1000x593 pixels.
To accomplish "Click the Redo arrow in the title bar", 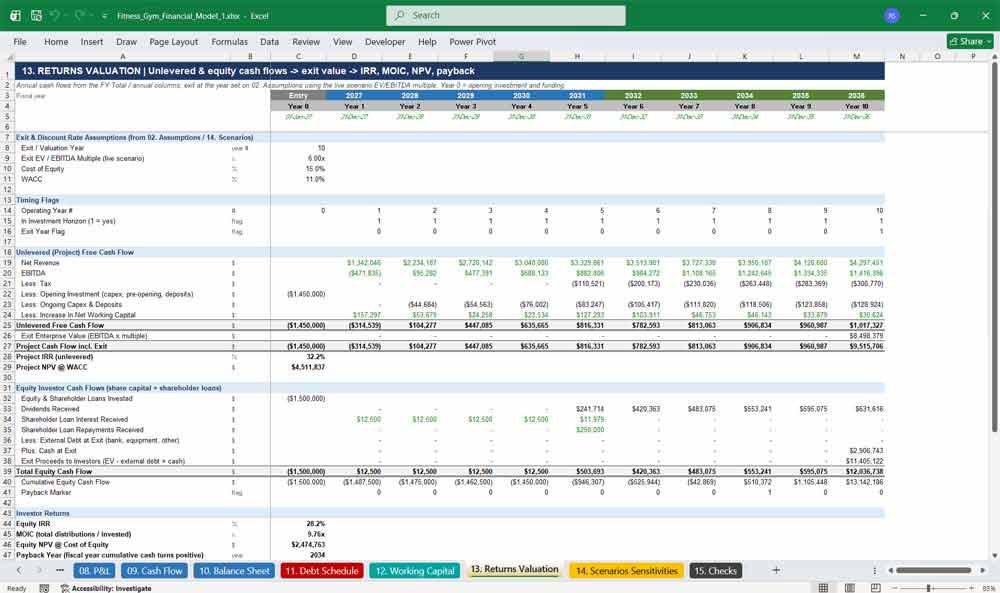I will tap(80, 15).
